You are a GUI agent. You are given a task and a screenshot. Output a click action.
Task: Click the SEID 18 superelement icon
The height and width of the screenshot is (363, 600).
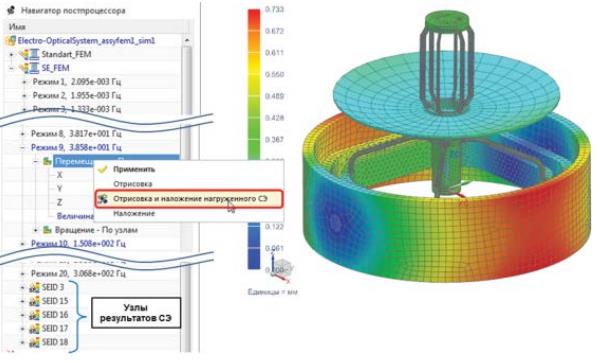click(34, 342)
